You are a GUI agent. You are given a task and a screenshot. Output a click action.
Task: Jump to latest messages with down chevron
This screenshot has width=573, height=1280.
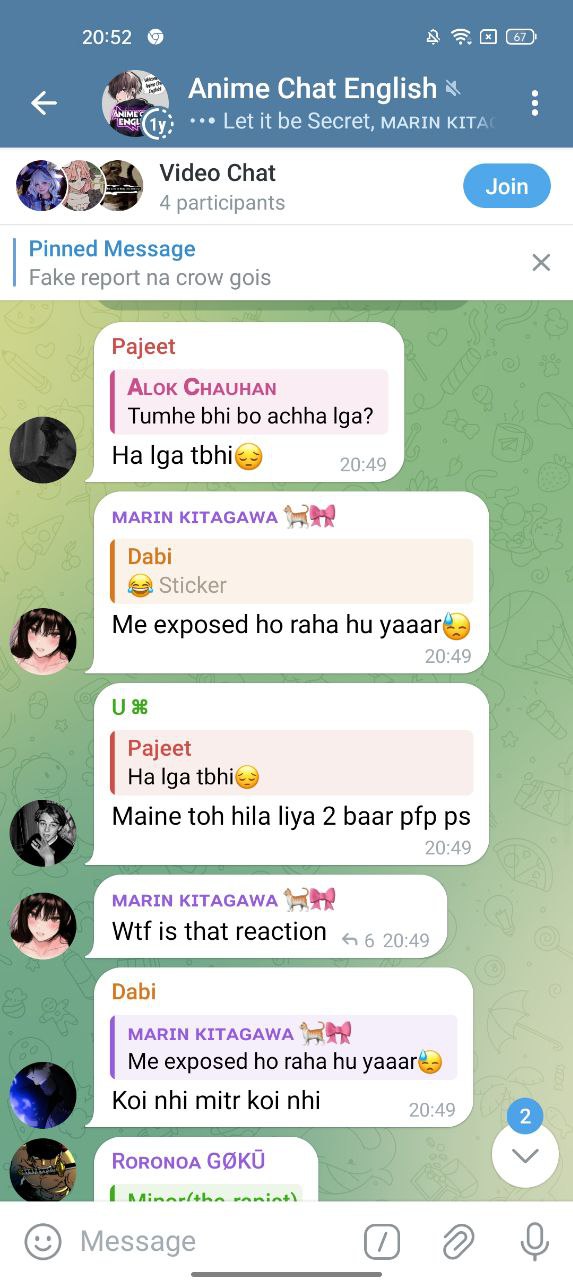[x=525, y=1155]
